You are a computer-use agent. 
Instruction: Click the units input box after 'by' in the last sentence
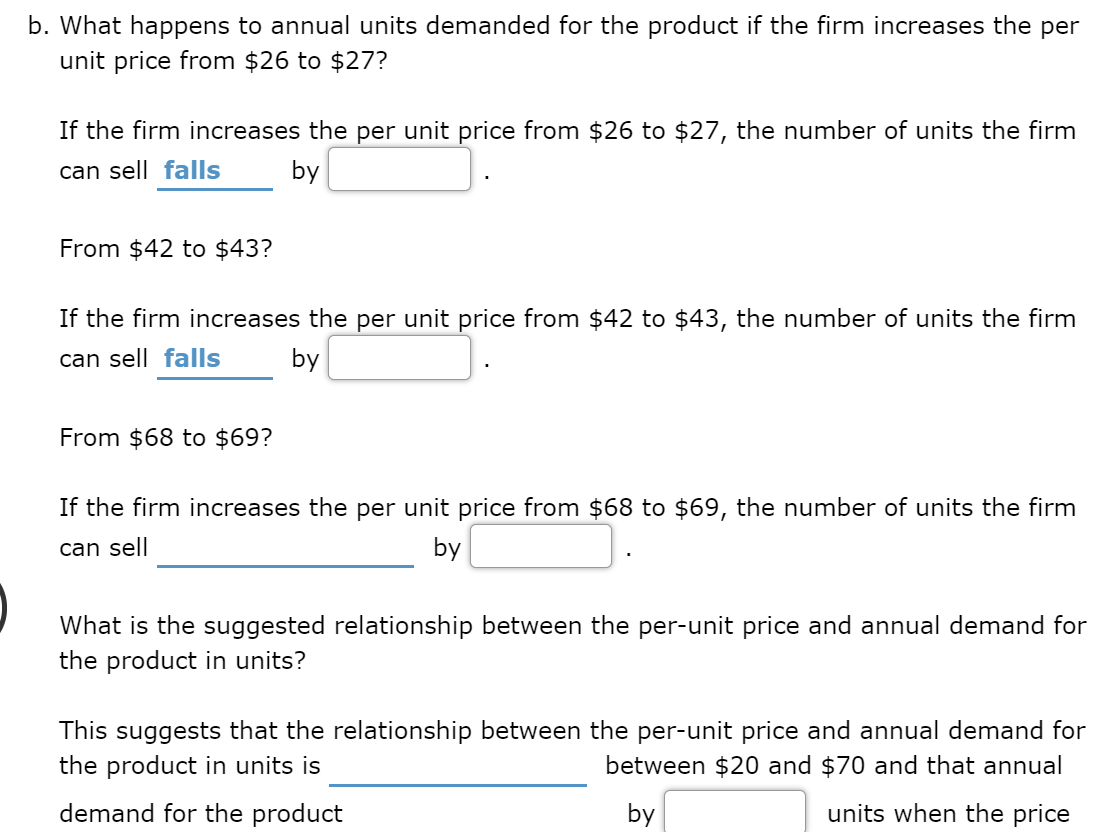point(737,813)
